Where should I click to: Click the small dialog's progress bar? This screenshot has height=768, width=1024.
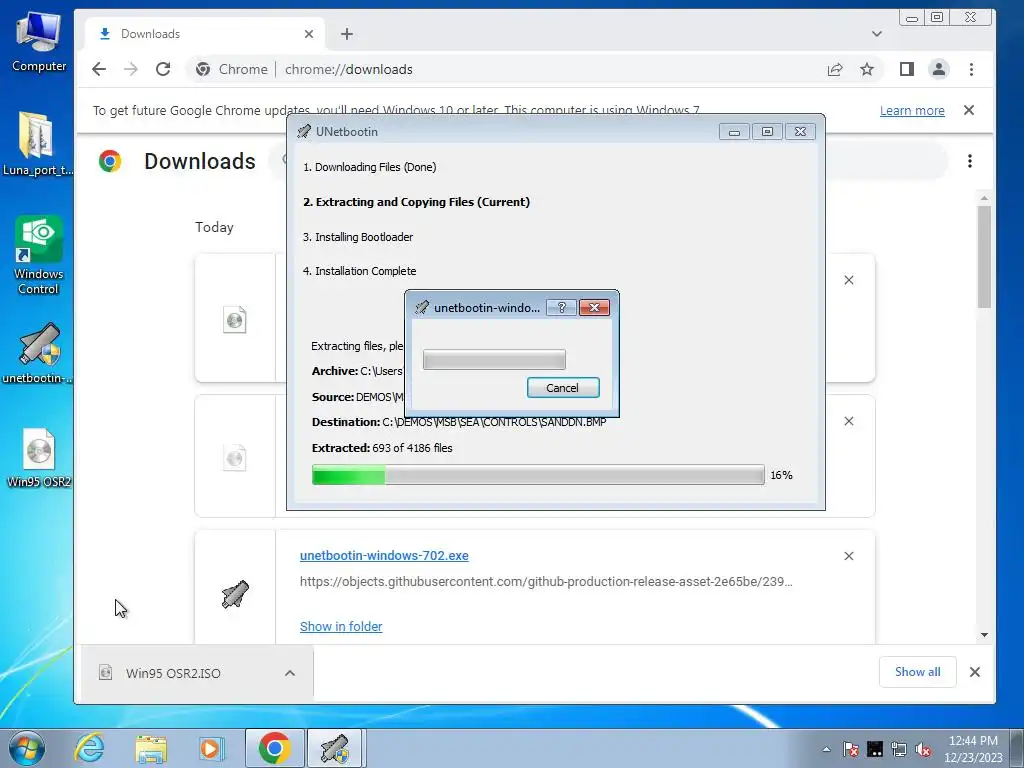(494, 359)
